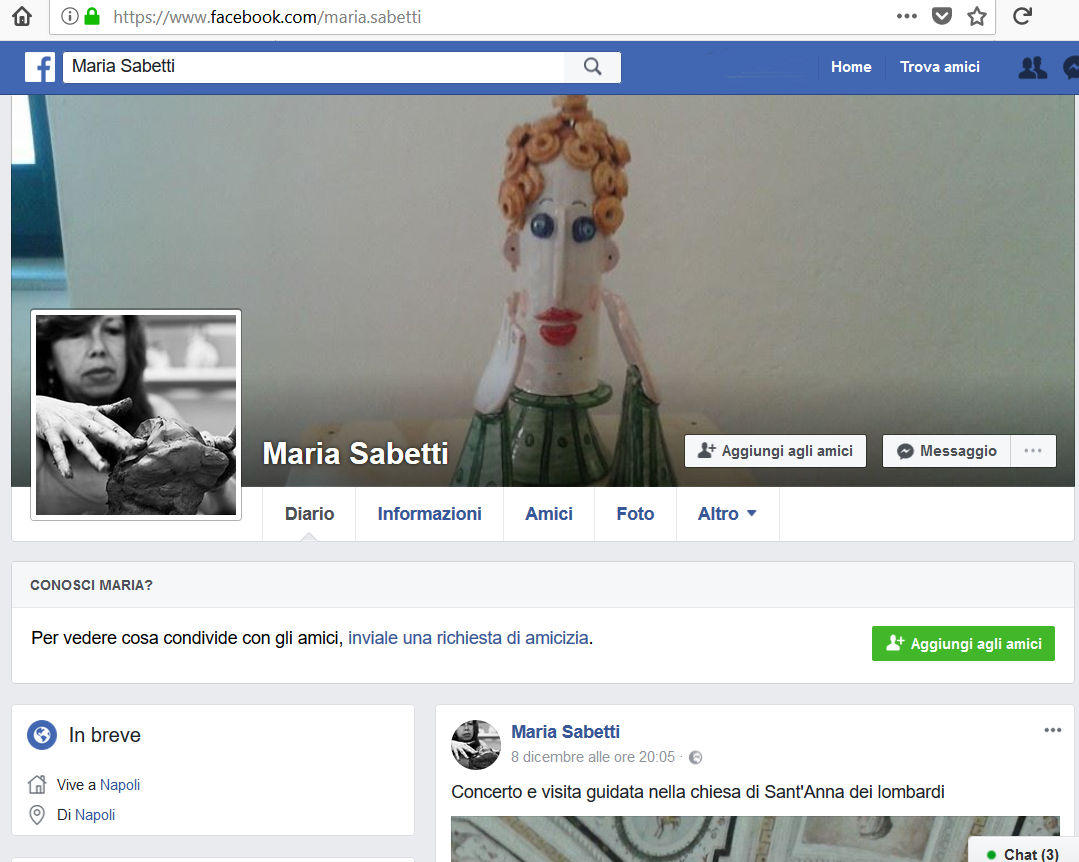
Task: Open the church ceiling photo in the post
Action: [x=755, y=839]
